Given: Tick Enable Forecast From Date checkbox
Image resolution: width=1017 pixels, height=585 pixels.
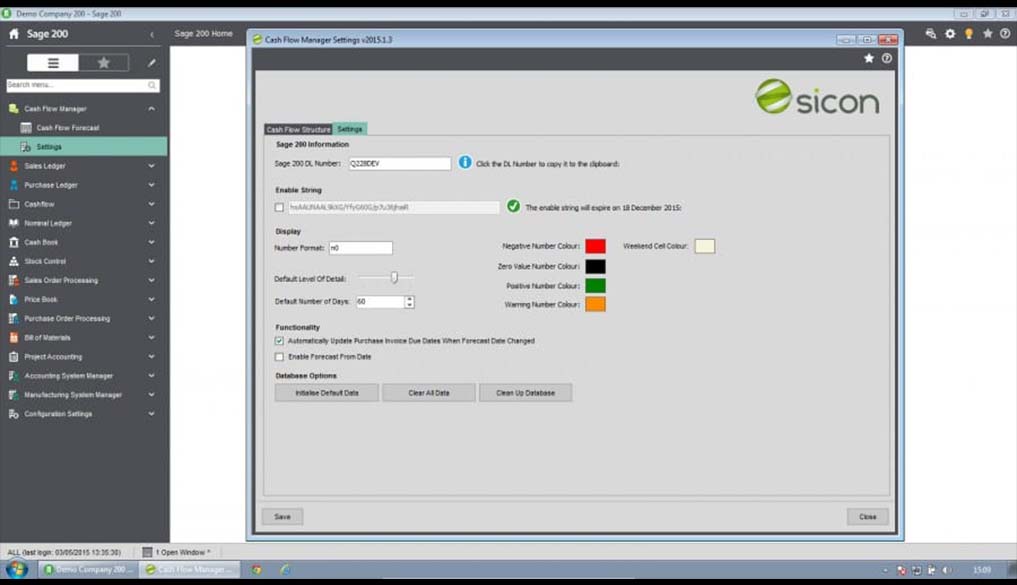Looking at the screenshot, I should (280, 357).
